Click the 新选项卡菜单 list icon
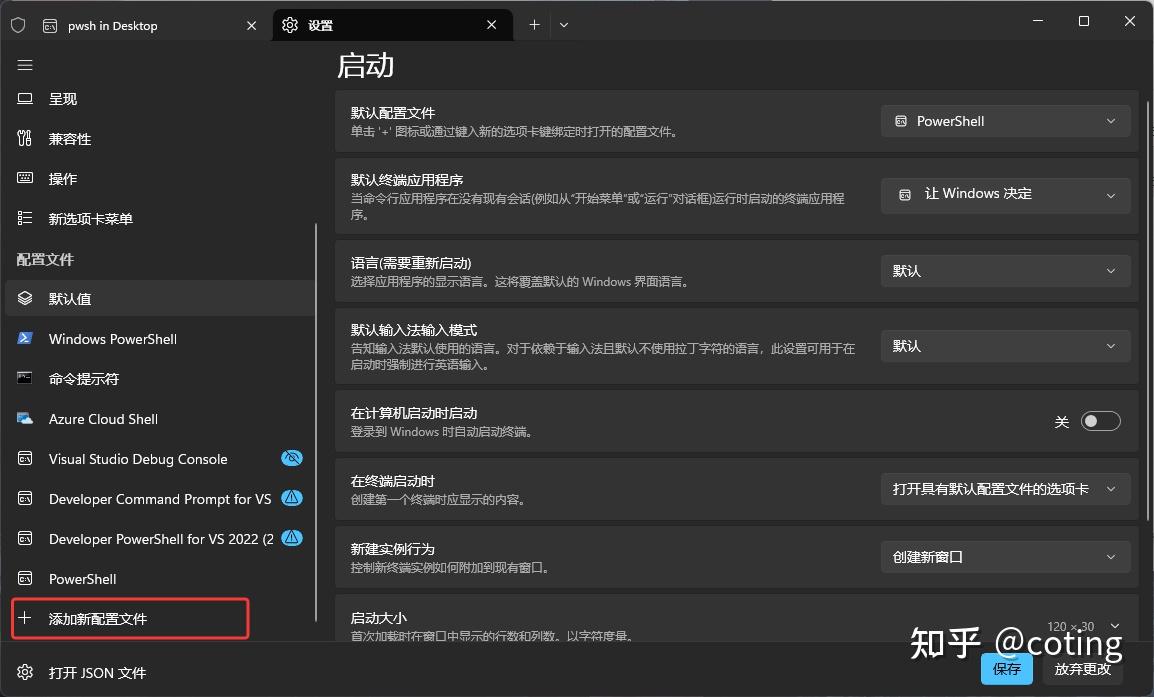This screenshot has height=697, width=1154. click(x=25, y=218)
